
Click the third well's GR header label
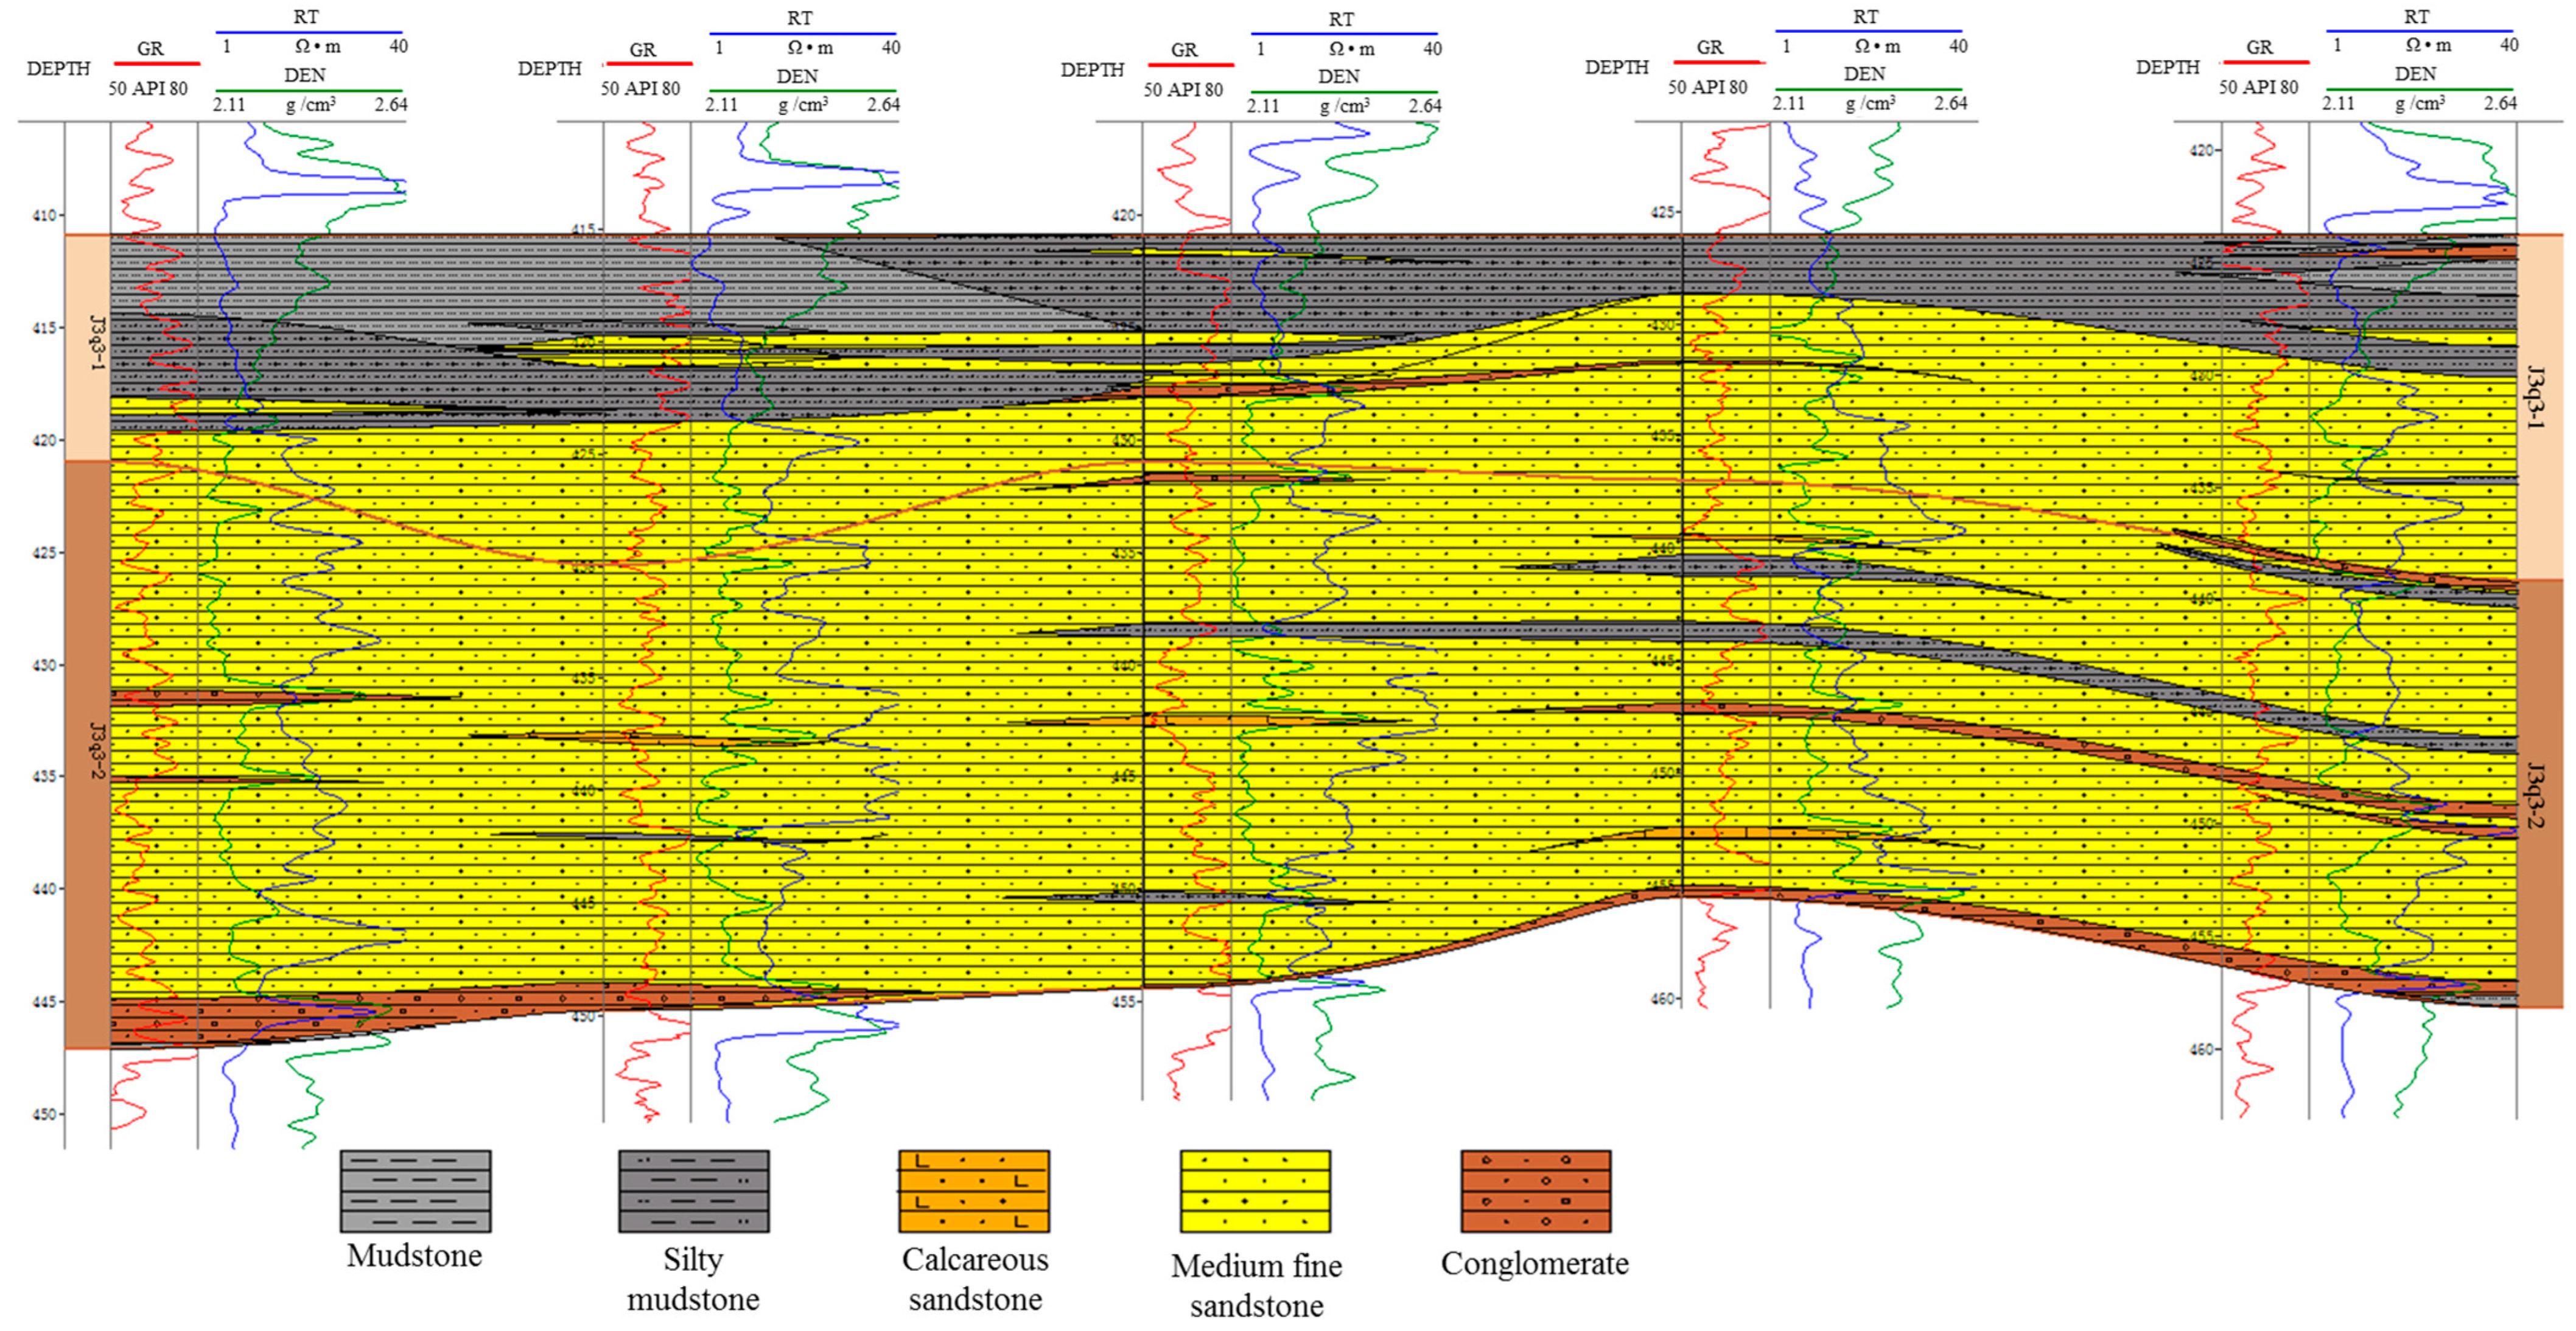(x=1184, y=49)
